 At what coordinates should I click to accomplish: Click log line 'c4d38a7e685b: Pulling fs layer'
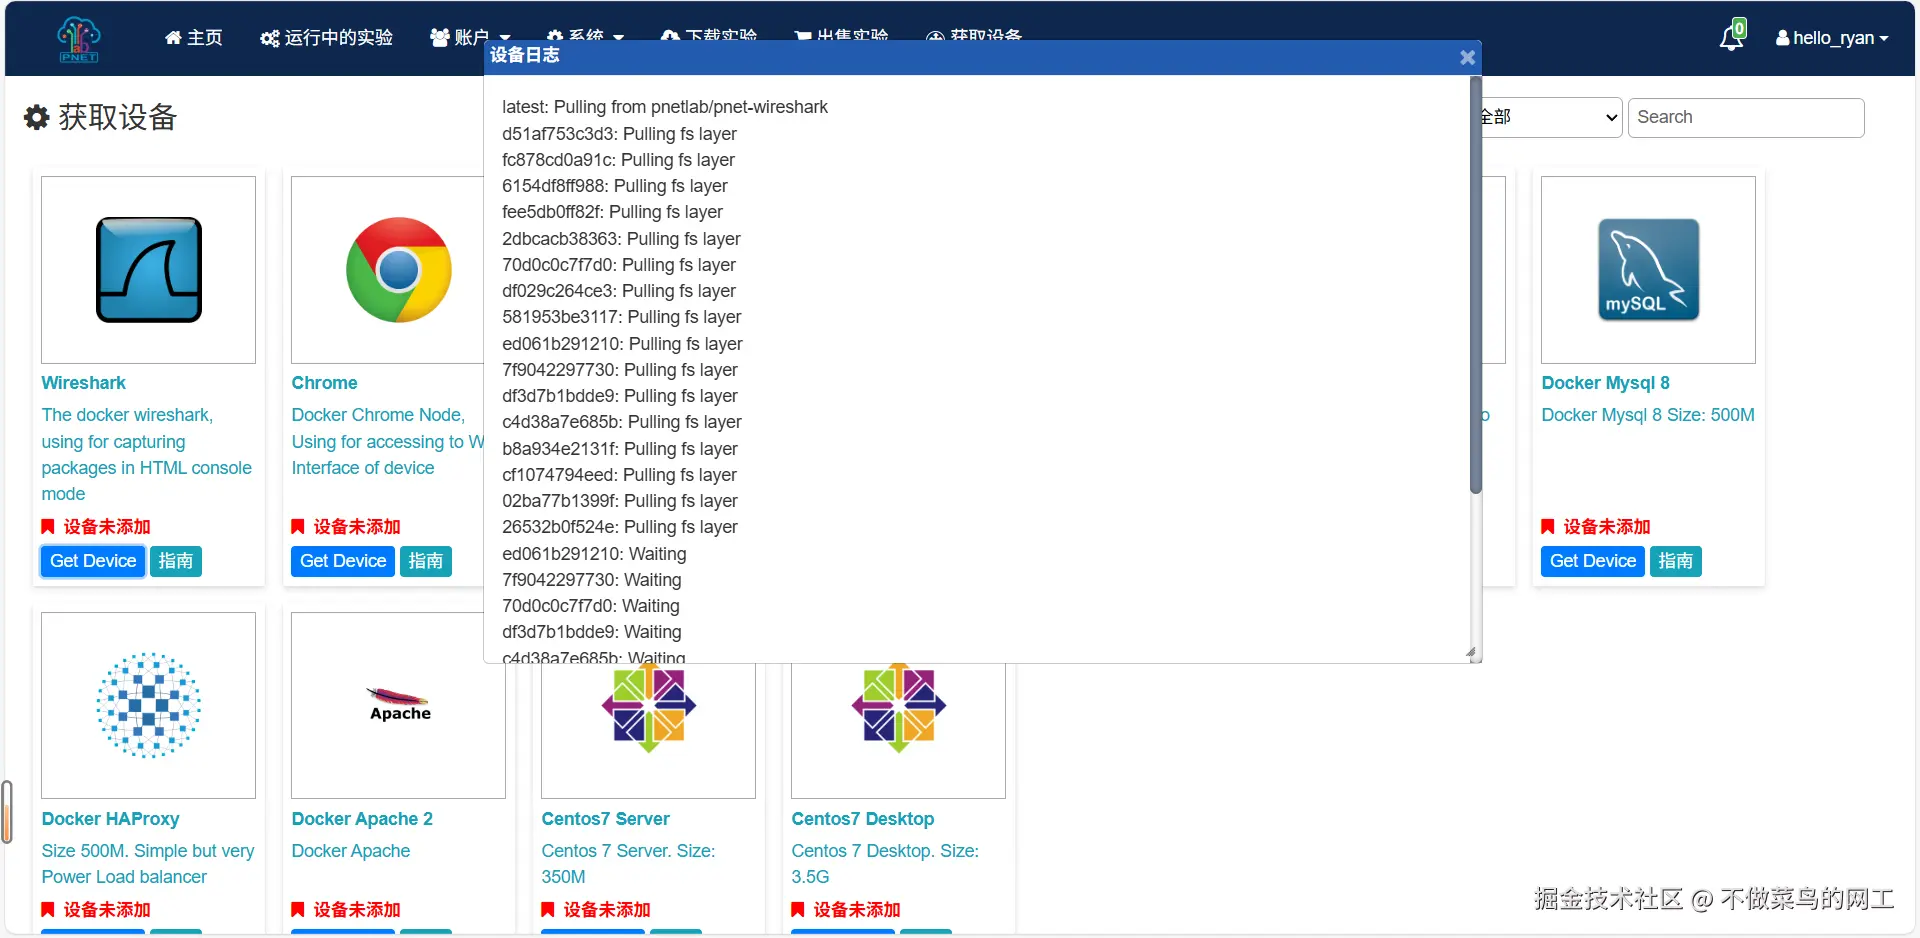(x=622, y=422)
